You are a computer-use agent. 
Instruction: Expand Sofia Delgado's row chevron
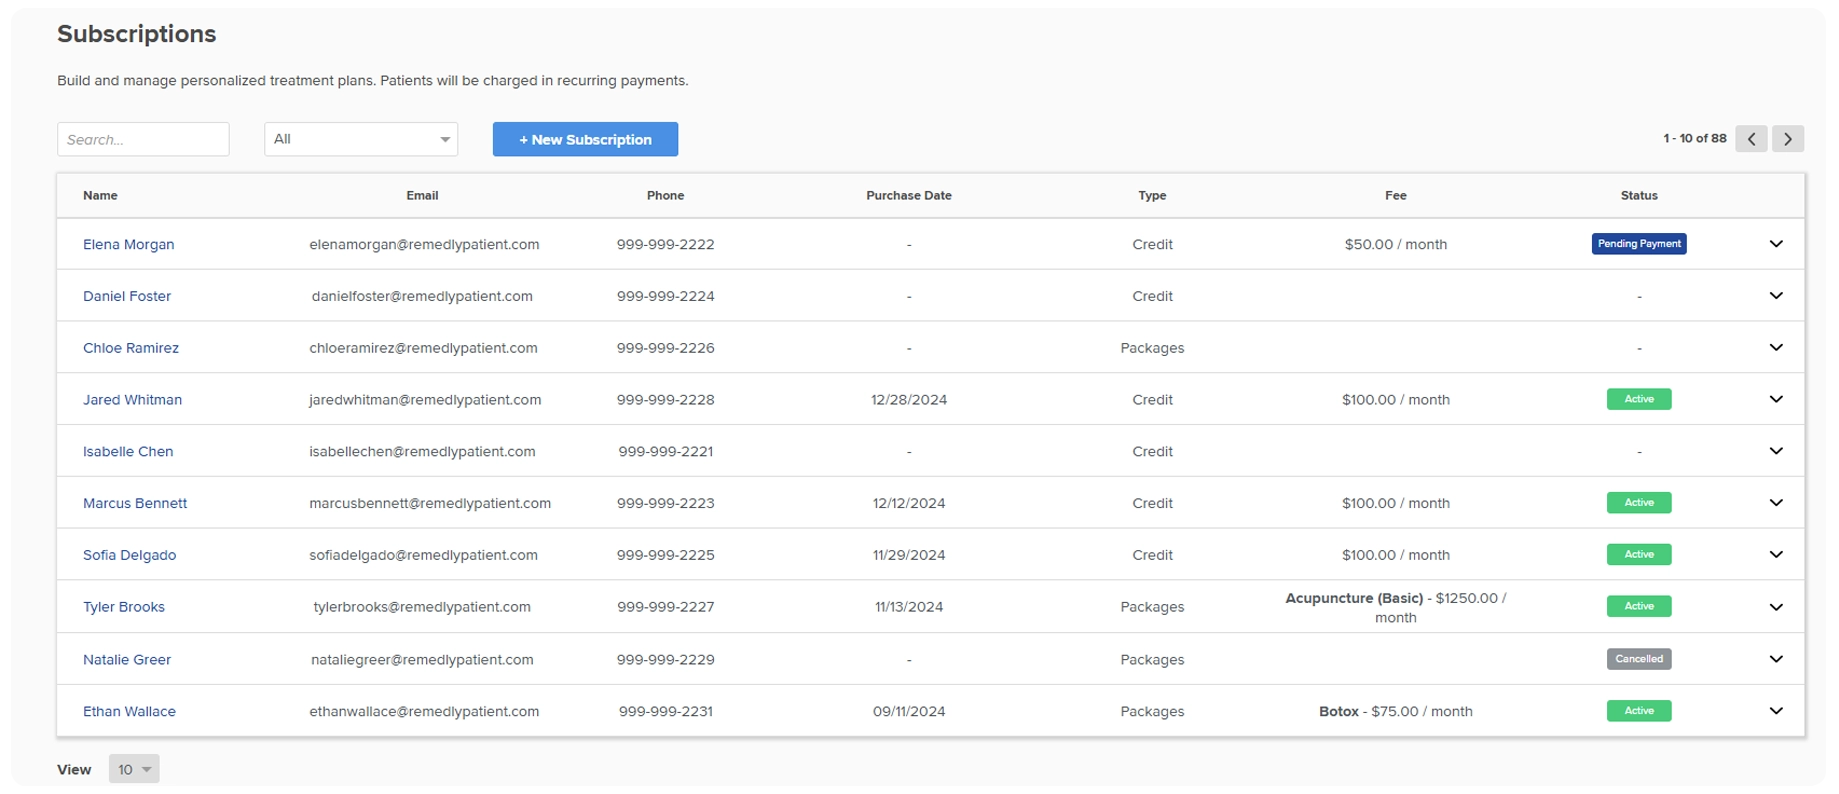1775,555
